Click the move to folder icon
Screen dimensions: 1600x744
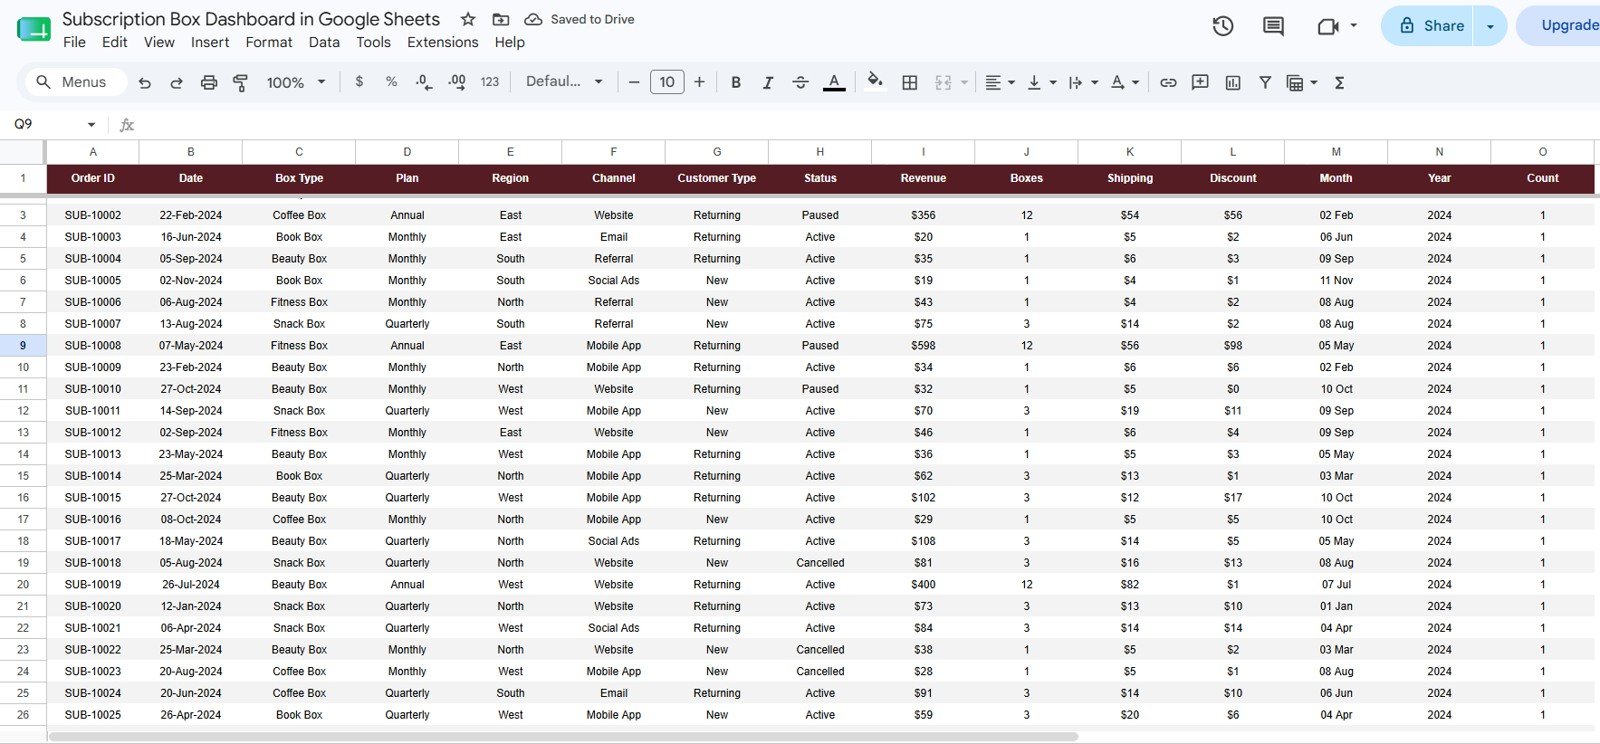pyautogui.click(x=501, y=19)
